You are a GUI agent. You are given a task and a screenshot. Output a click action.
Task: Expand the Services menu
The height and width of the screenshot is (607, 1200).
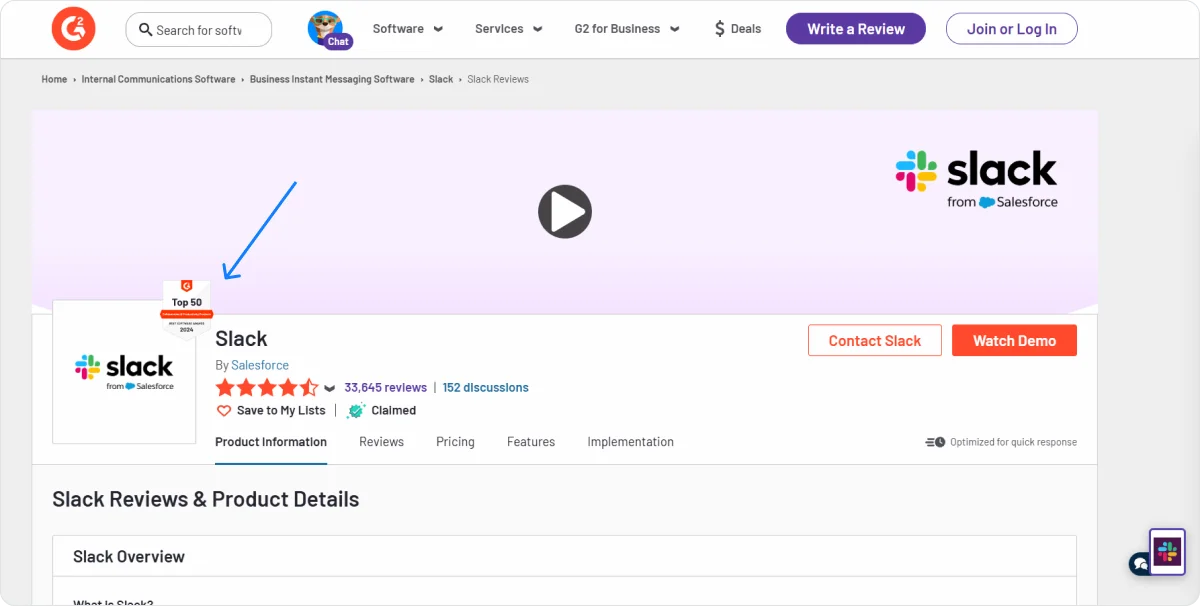(x=508, y=29)
